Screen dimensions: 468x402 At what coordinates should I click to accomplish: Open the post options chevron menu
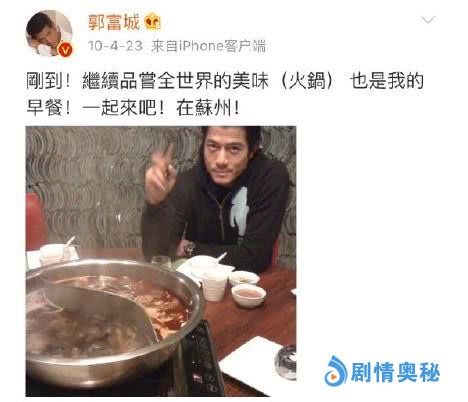428,20
